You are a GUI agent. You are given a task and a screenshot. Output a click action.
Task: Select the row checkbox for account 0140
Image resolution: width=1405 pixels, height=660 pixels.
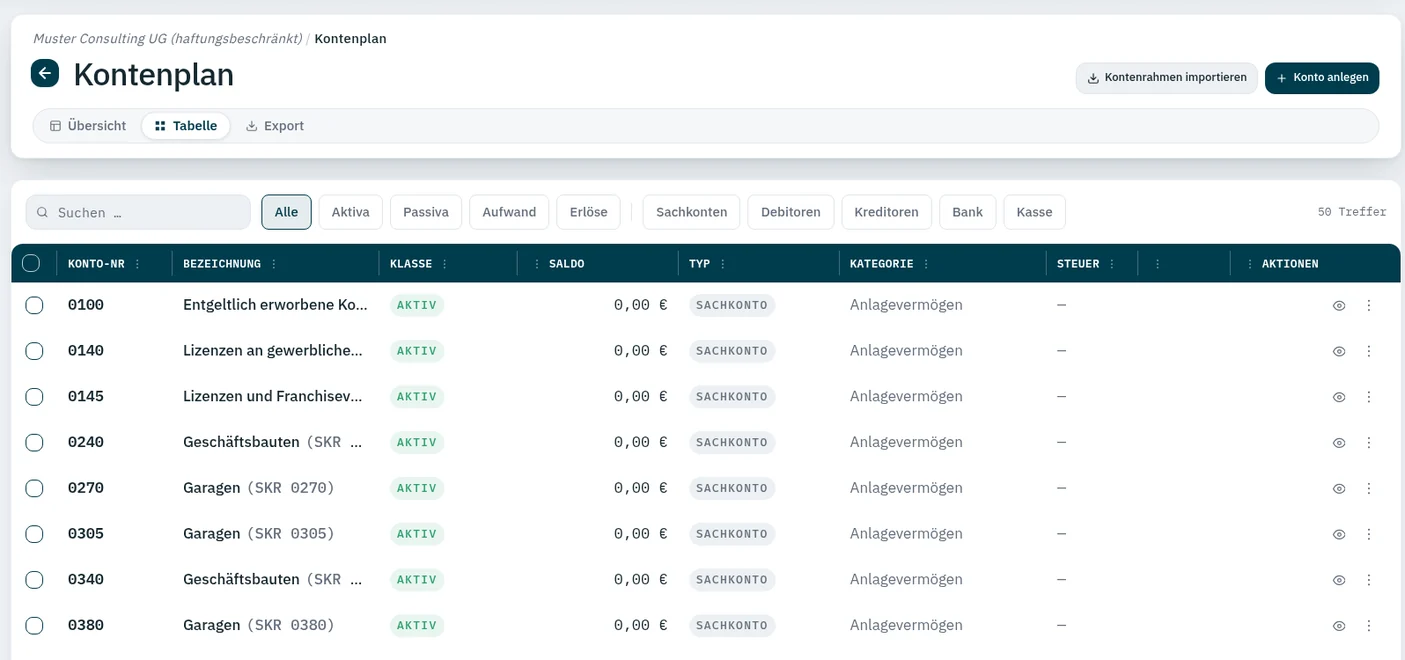34,351
